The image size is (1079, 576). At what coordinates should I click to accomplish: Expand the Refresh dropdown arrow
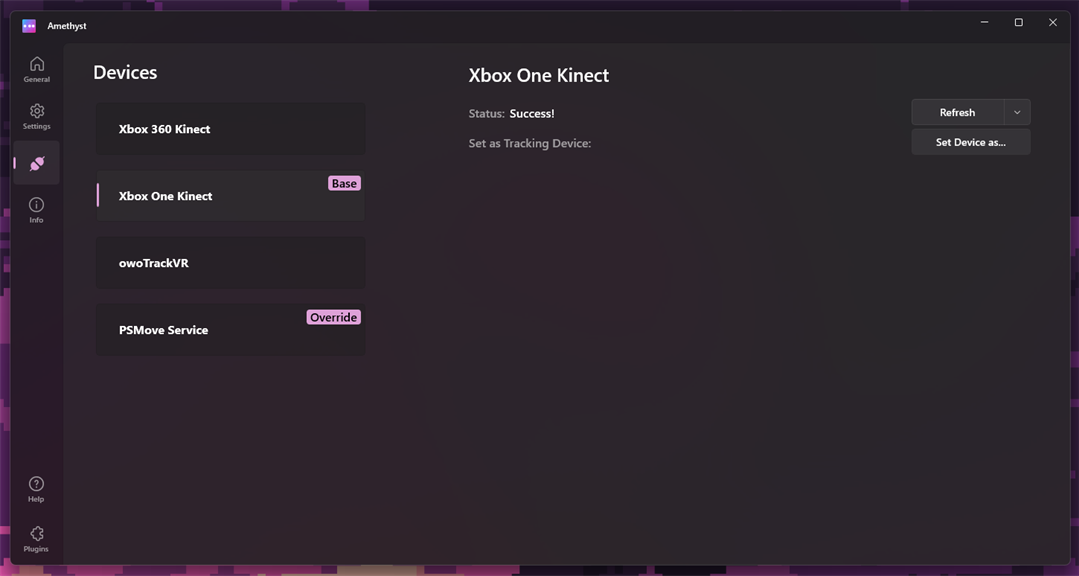pos(1017,112)
